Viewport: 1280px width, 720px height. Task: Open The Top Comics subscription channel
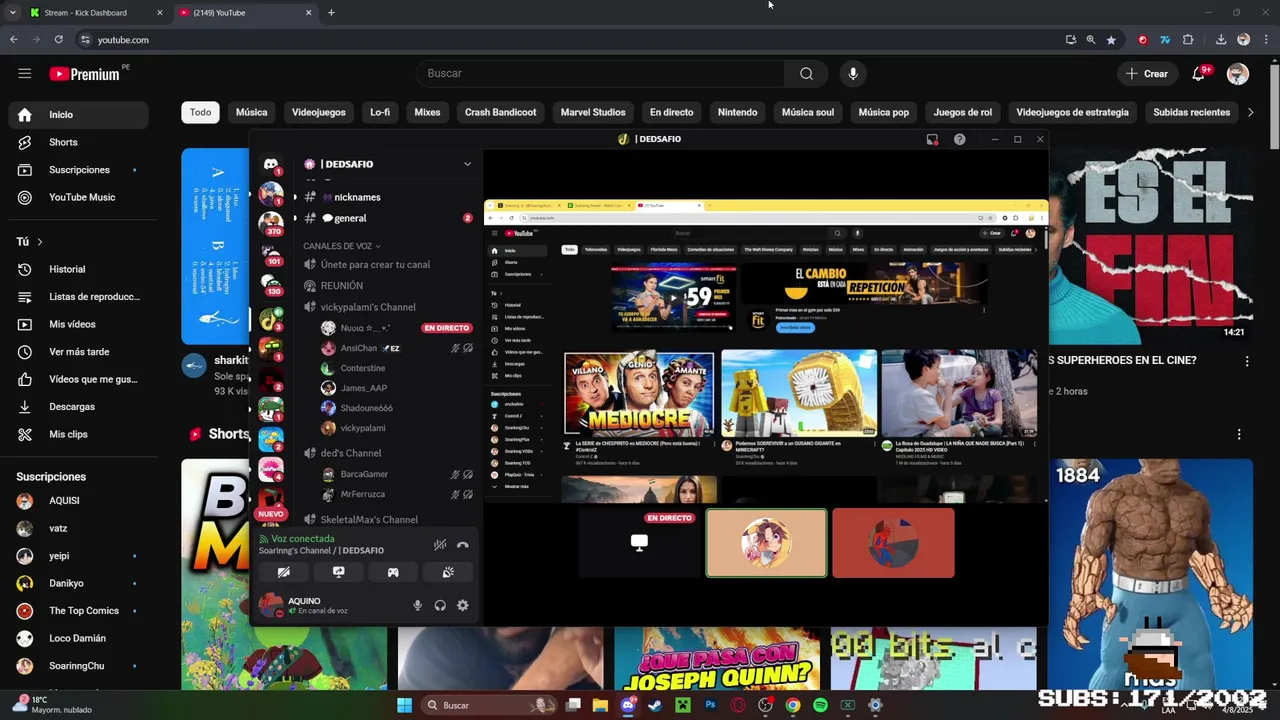point(78,610)
